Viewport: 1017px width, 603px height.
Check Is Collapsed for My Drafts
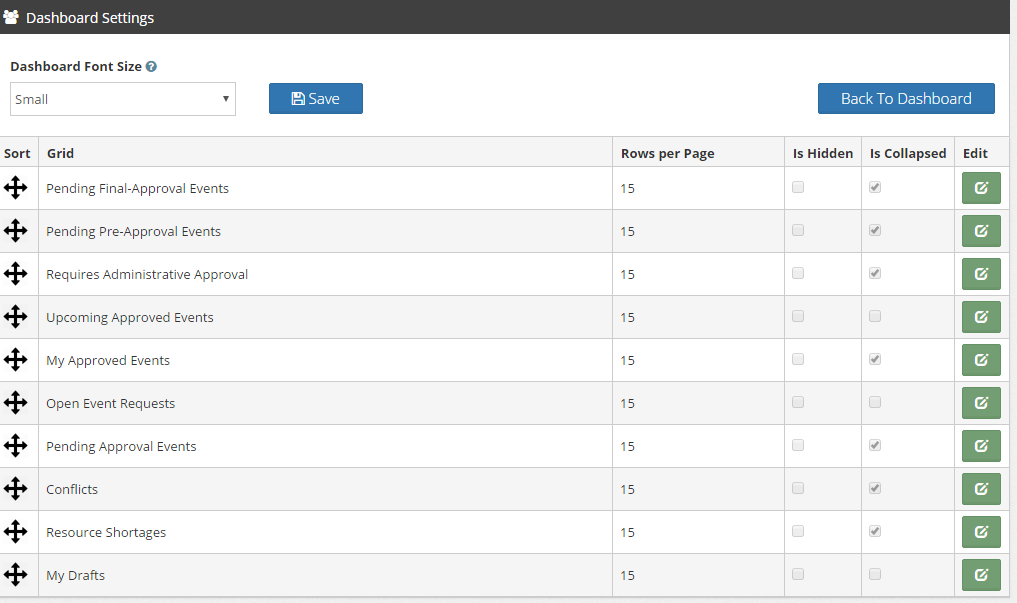coord(875,574)
